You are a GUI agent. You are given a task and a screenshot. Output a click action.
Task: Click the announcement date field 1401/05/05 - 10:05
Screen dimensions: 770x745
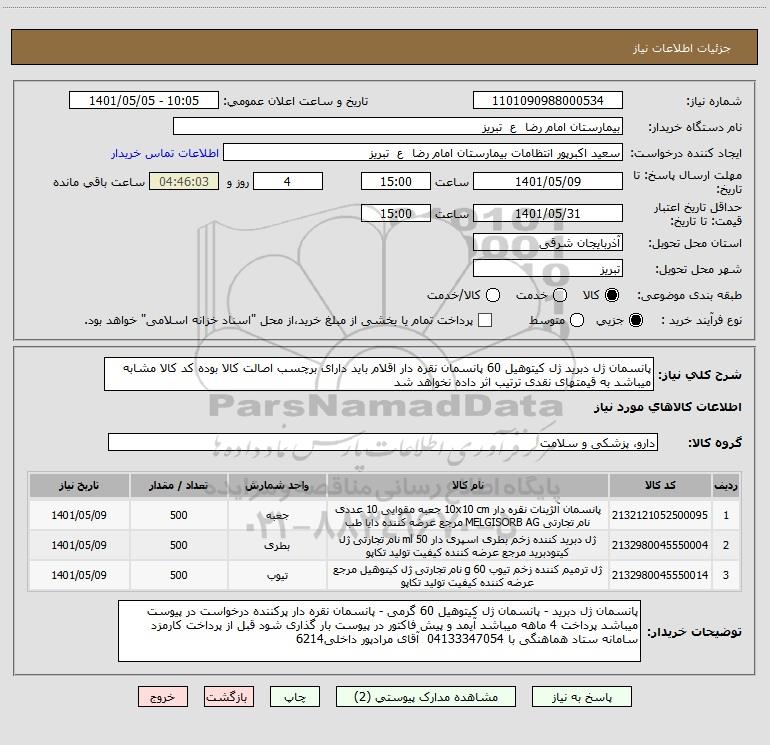(x=144, y=100)
